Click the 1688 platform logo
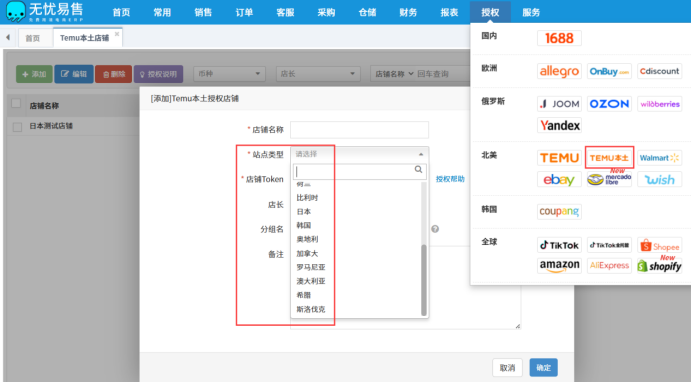Image resolution: width=692 pixels, height=382 pixels. pos(559,38)
